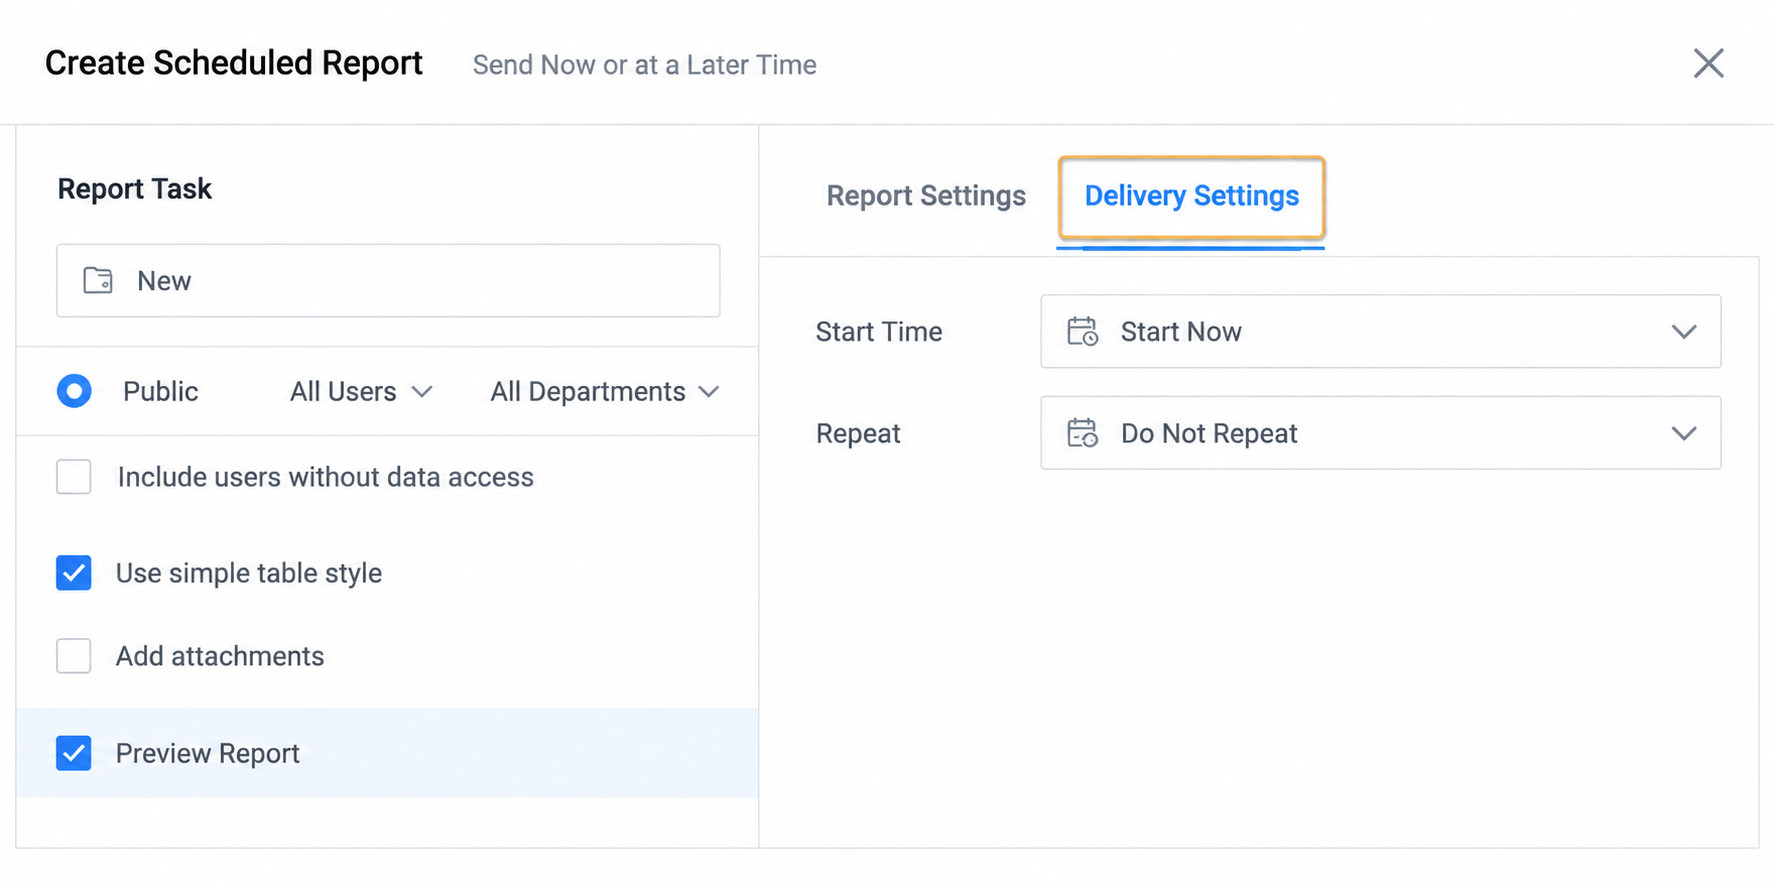The height and width of the screenshot is (887, 1774).
Task: Click the Report Task name input field
Action: pos(388,281)
